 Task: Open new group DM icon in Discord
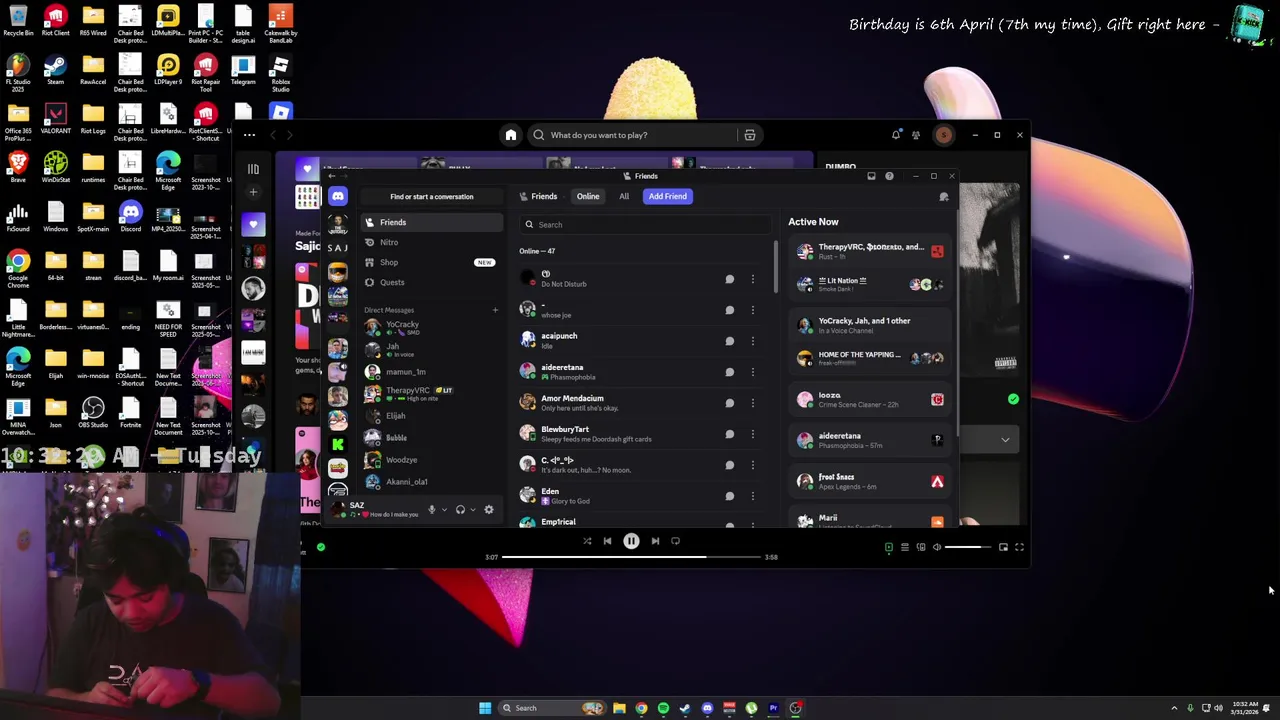tap(943, 197)
